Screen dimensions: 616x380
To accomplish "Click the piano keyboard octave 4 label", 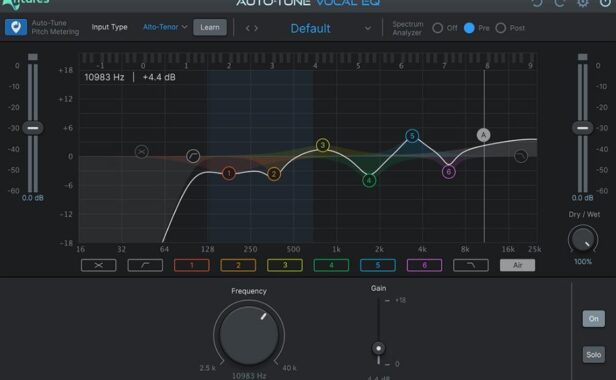I will point(315,66).
